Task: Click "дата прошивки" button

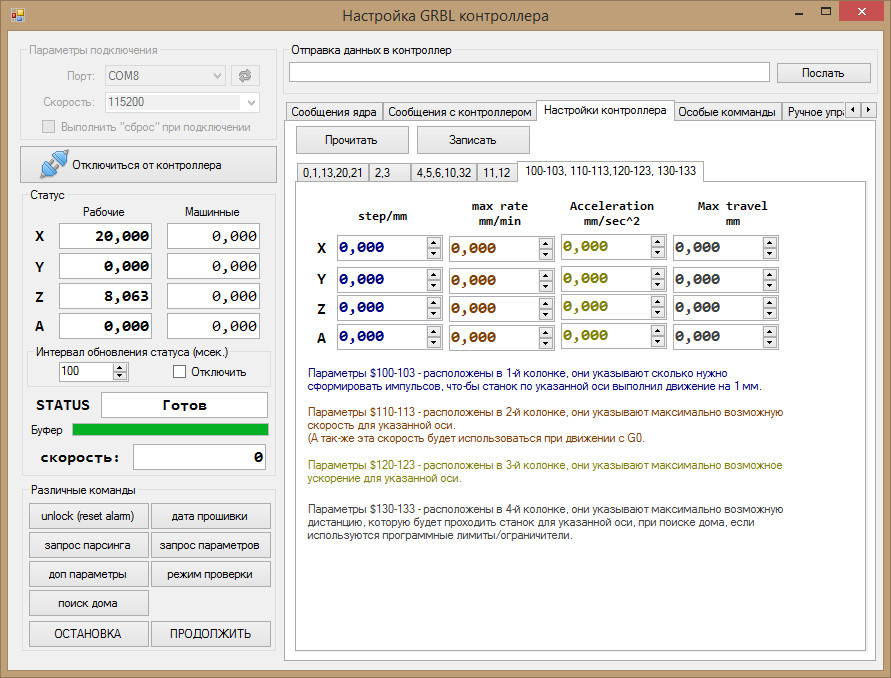Action: (x=210, y=516)
